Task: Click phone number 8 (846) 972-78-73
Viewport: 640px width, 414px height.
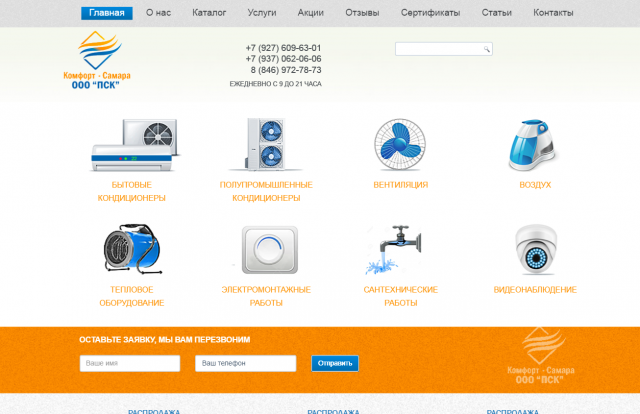Action: point(286,70)
